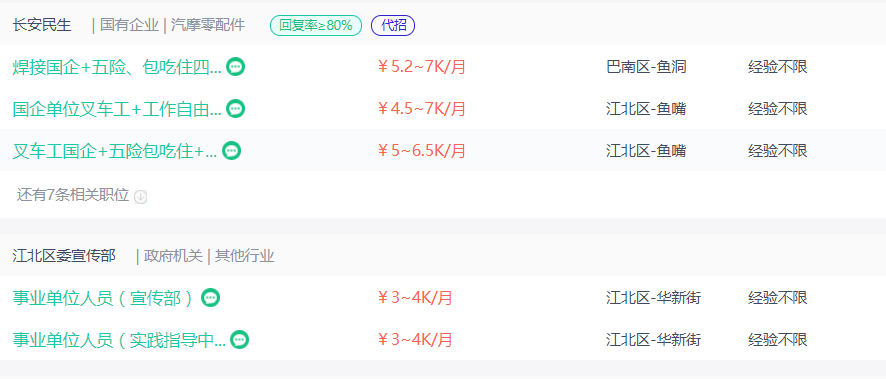Open chat icon beside 叉车工国企 job
This screenshot has height=379, width=886.
tap(232, 151)
